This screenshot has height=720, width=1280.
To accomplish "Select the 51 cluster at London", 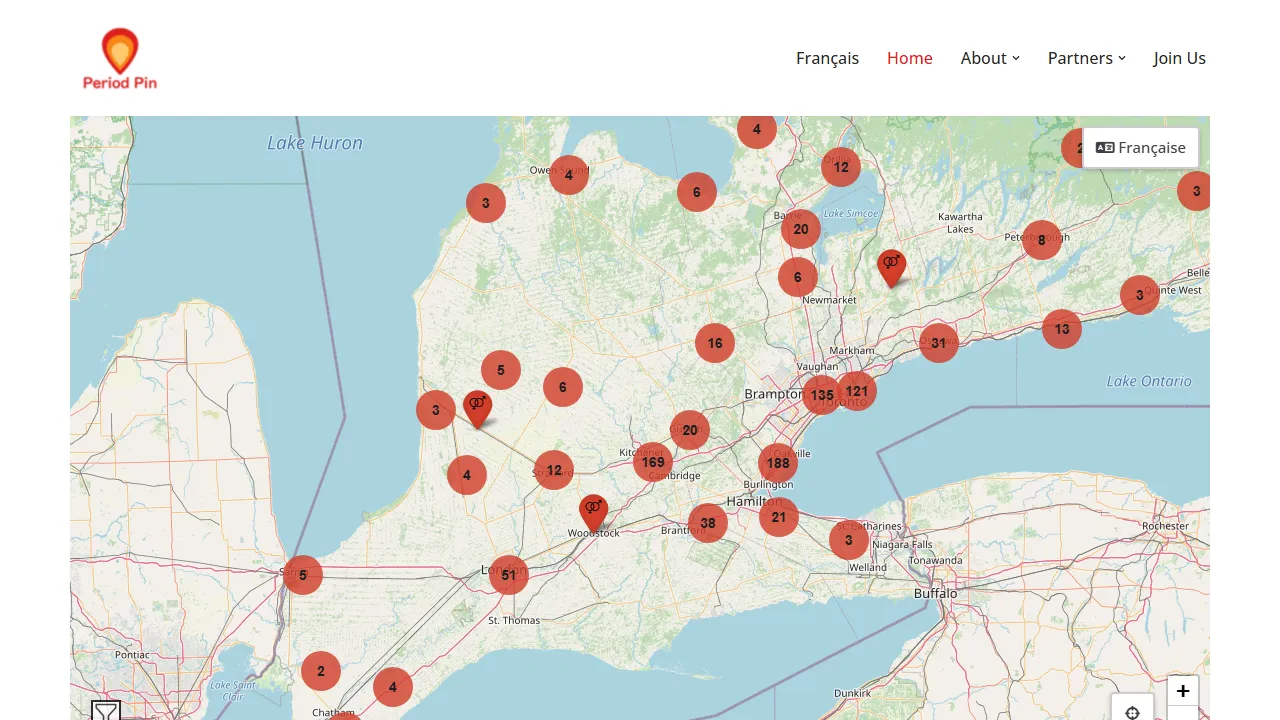I will point(508,575).
